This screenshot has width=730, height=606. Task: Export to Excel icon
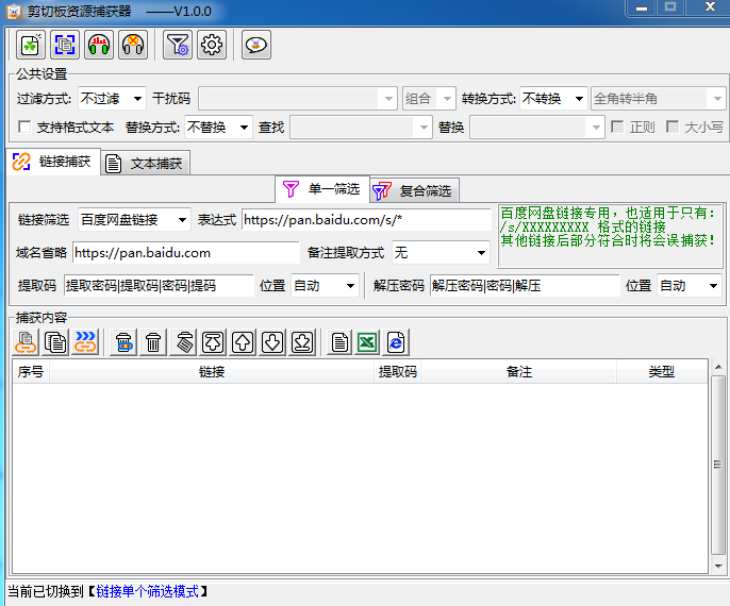(x=368, y=343)
